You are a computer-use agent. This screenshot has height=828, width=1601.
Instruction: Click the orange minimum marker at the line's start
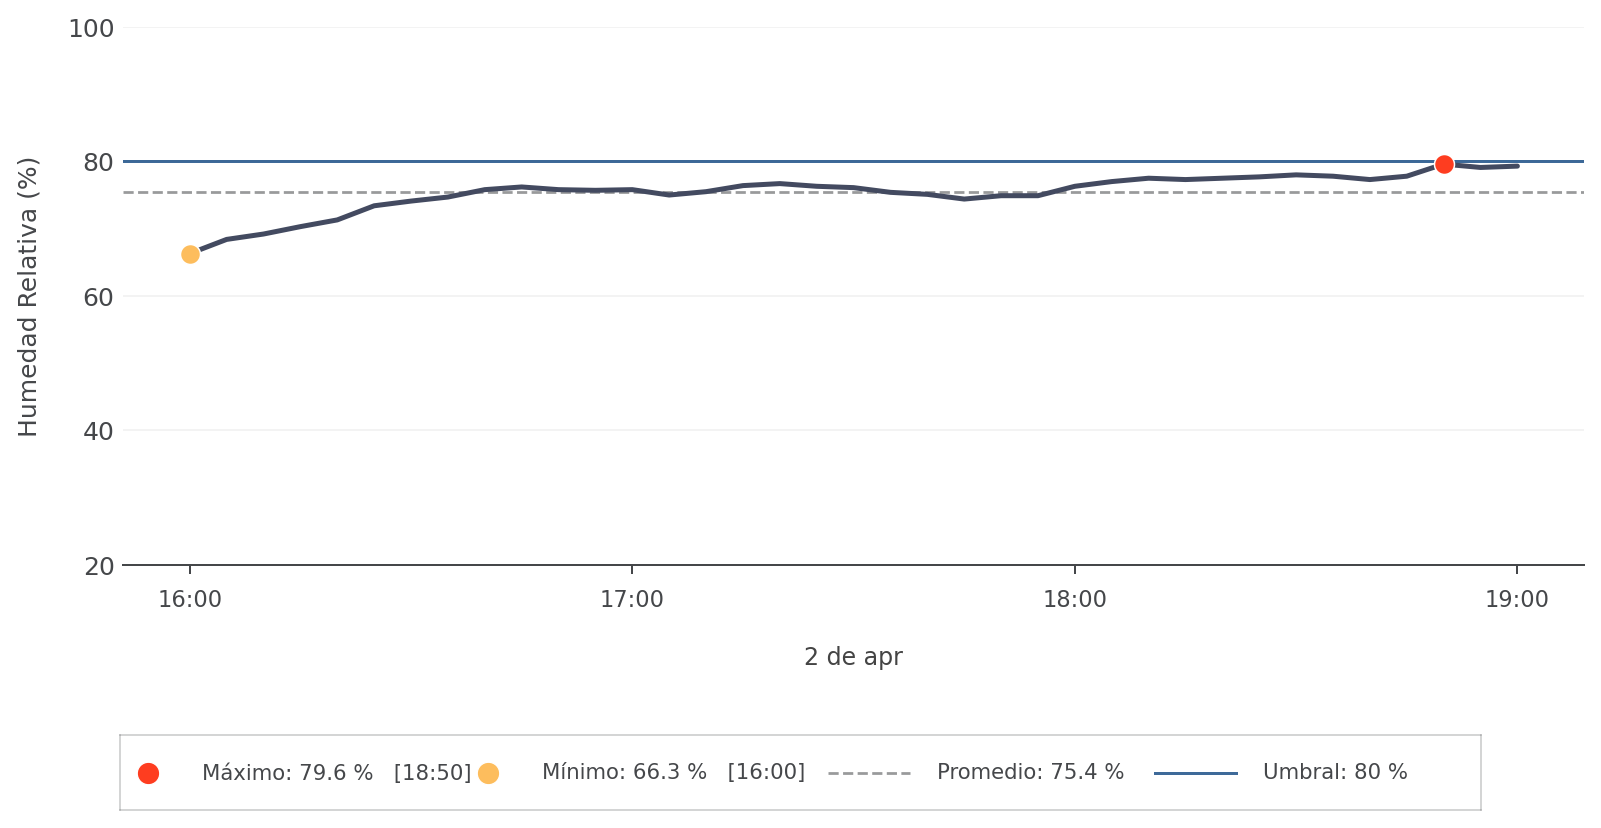pos(190,254)
